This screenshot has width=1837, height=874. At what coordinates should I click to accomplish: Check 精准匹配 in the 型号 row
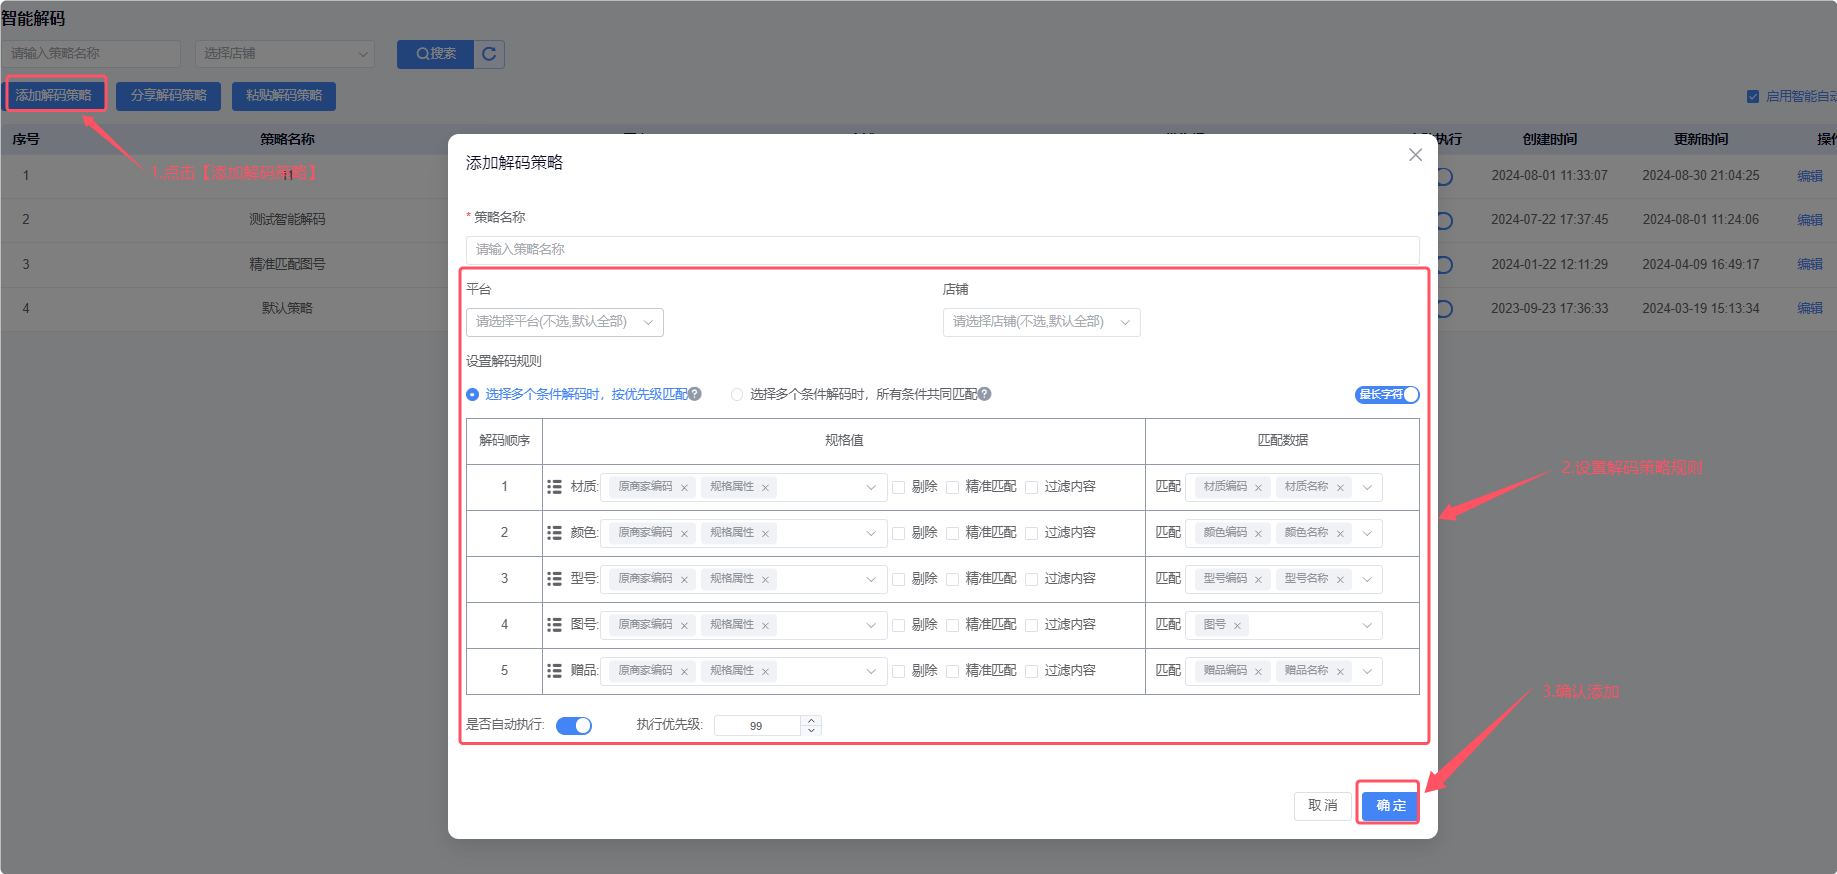(x=953, y=580)
